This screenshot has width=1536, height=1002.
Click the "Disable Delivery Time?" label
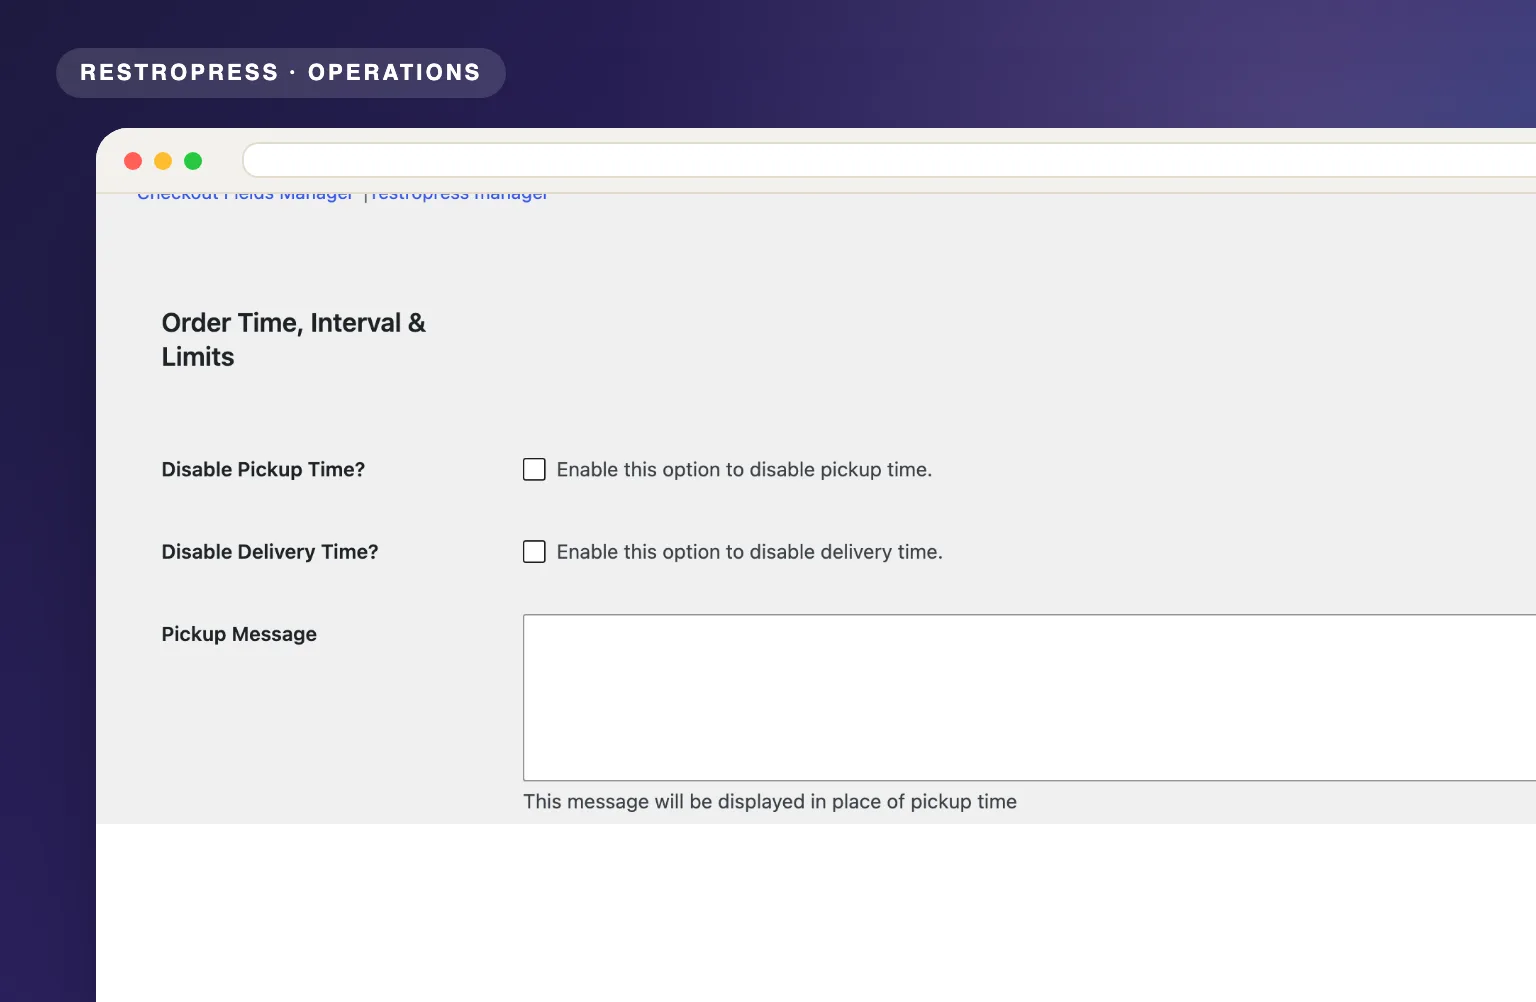pyautogui.click(x=270, y=552)
